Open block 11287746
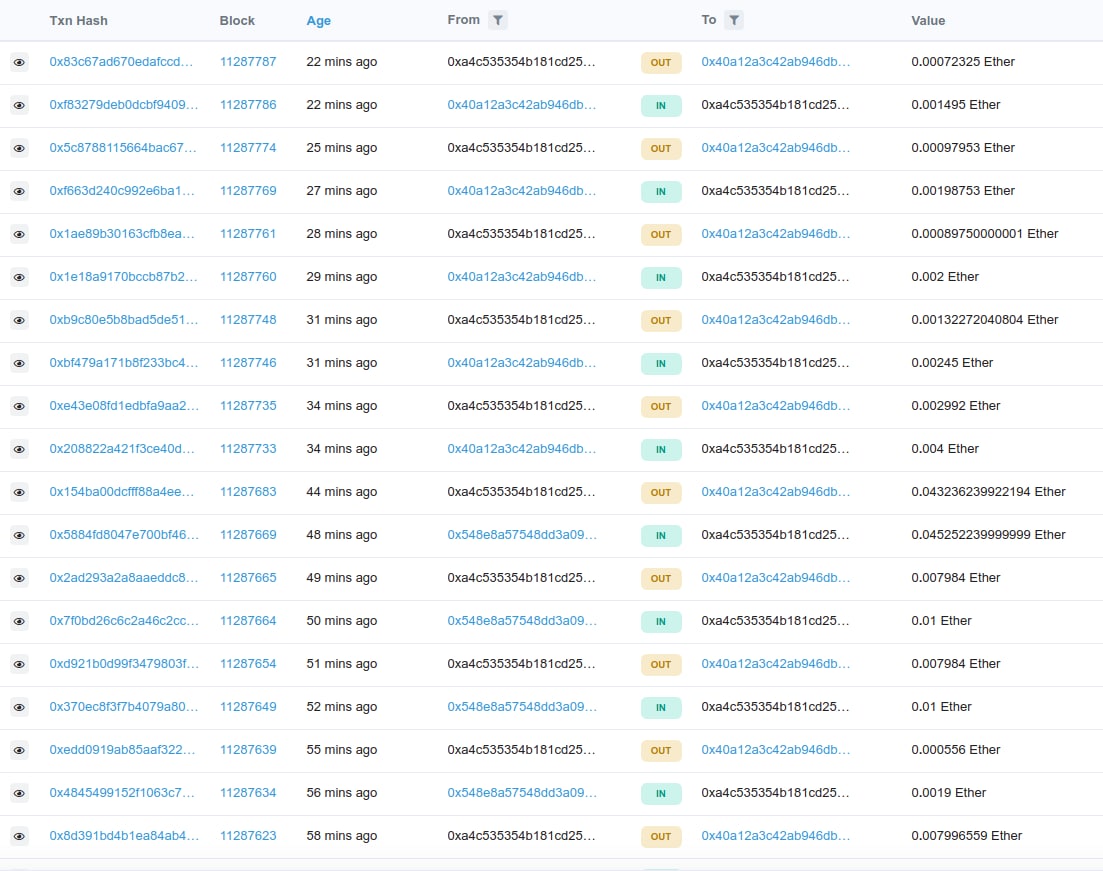 [x=248, y=362]
